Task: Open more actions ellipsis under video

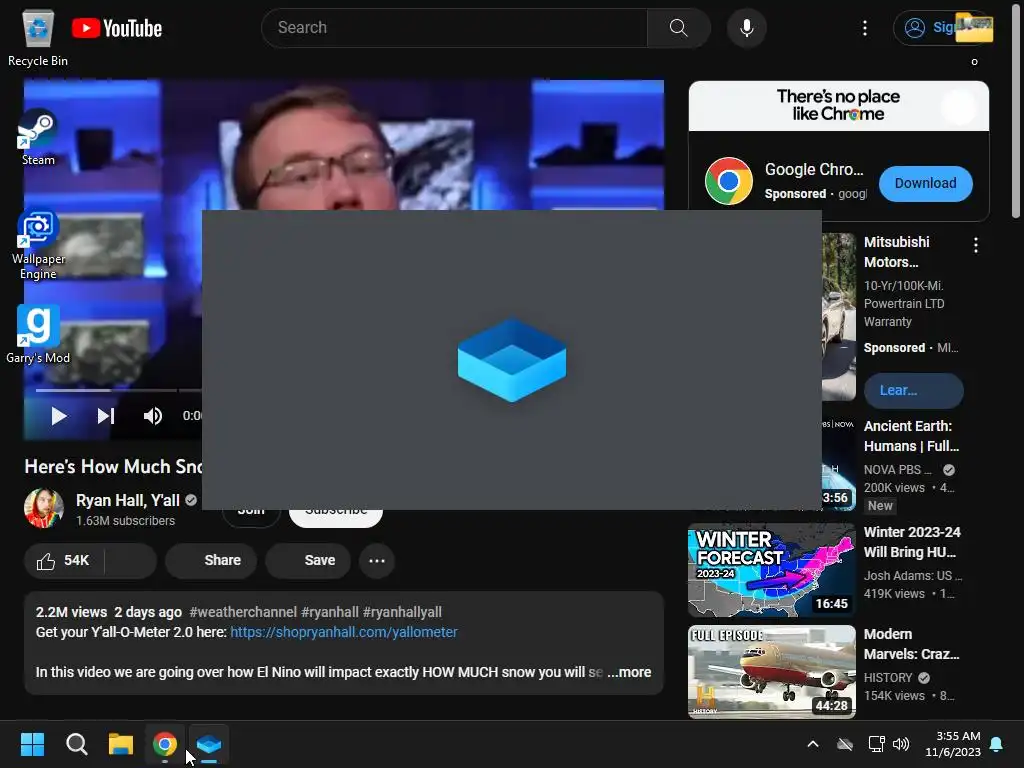Action: 377,560
